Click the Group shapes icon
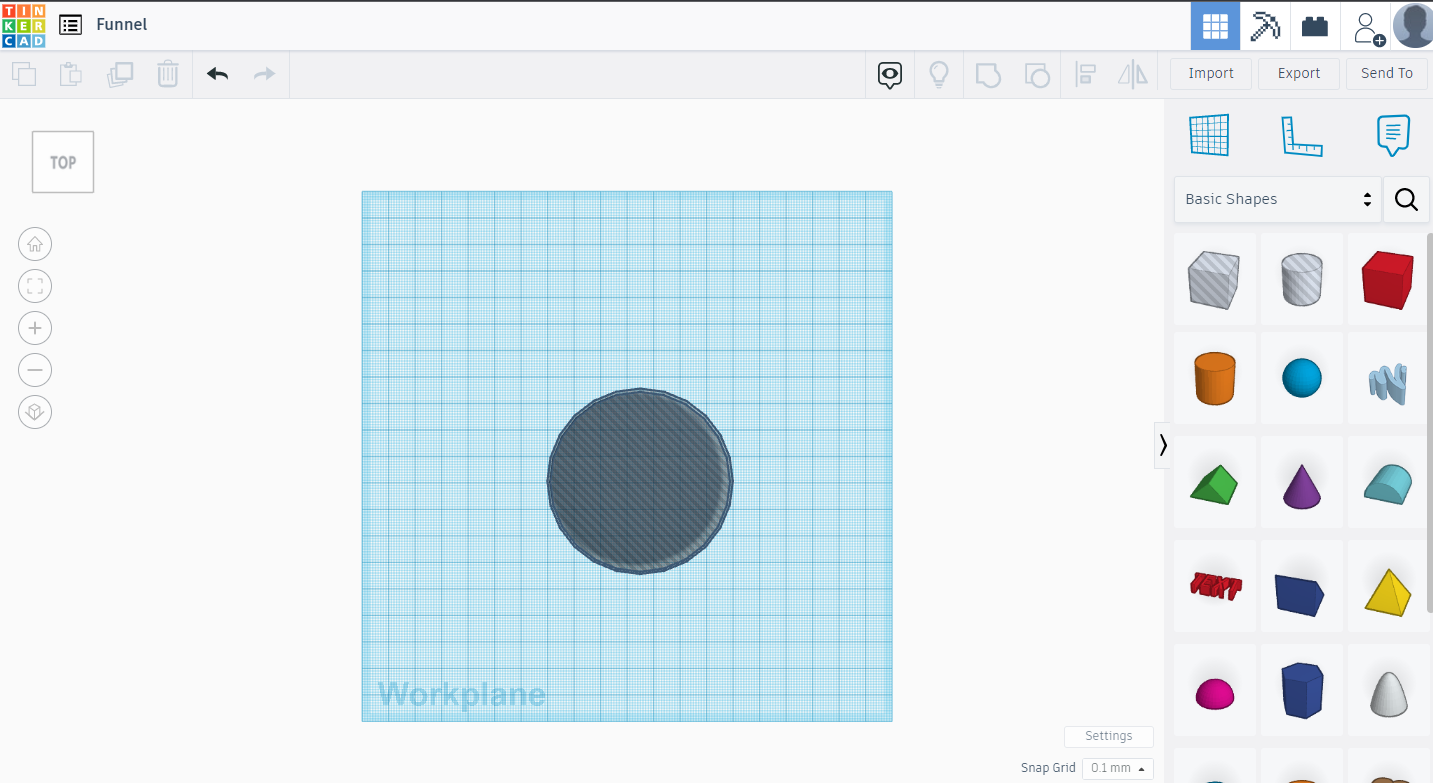This screenshot has height=783, width=1433. point(988,75)
